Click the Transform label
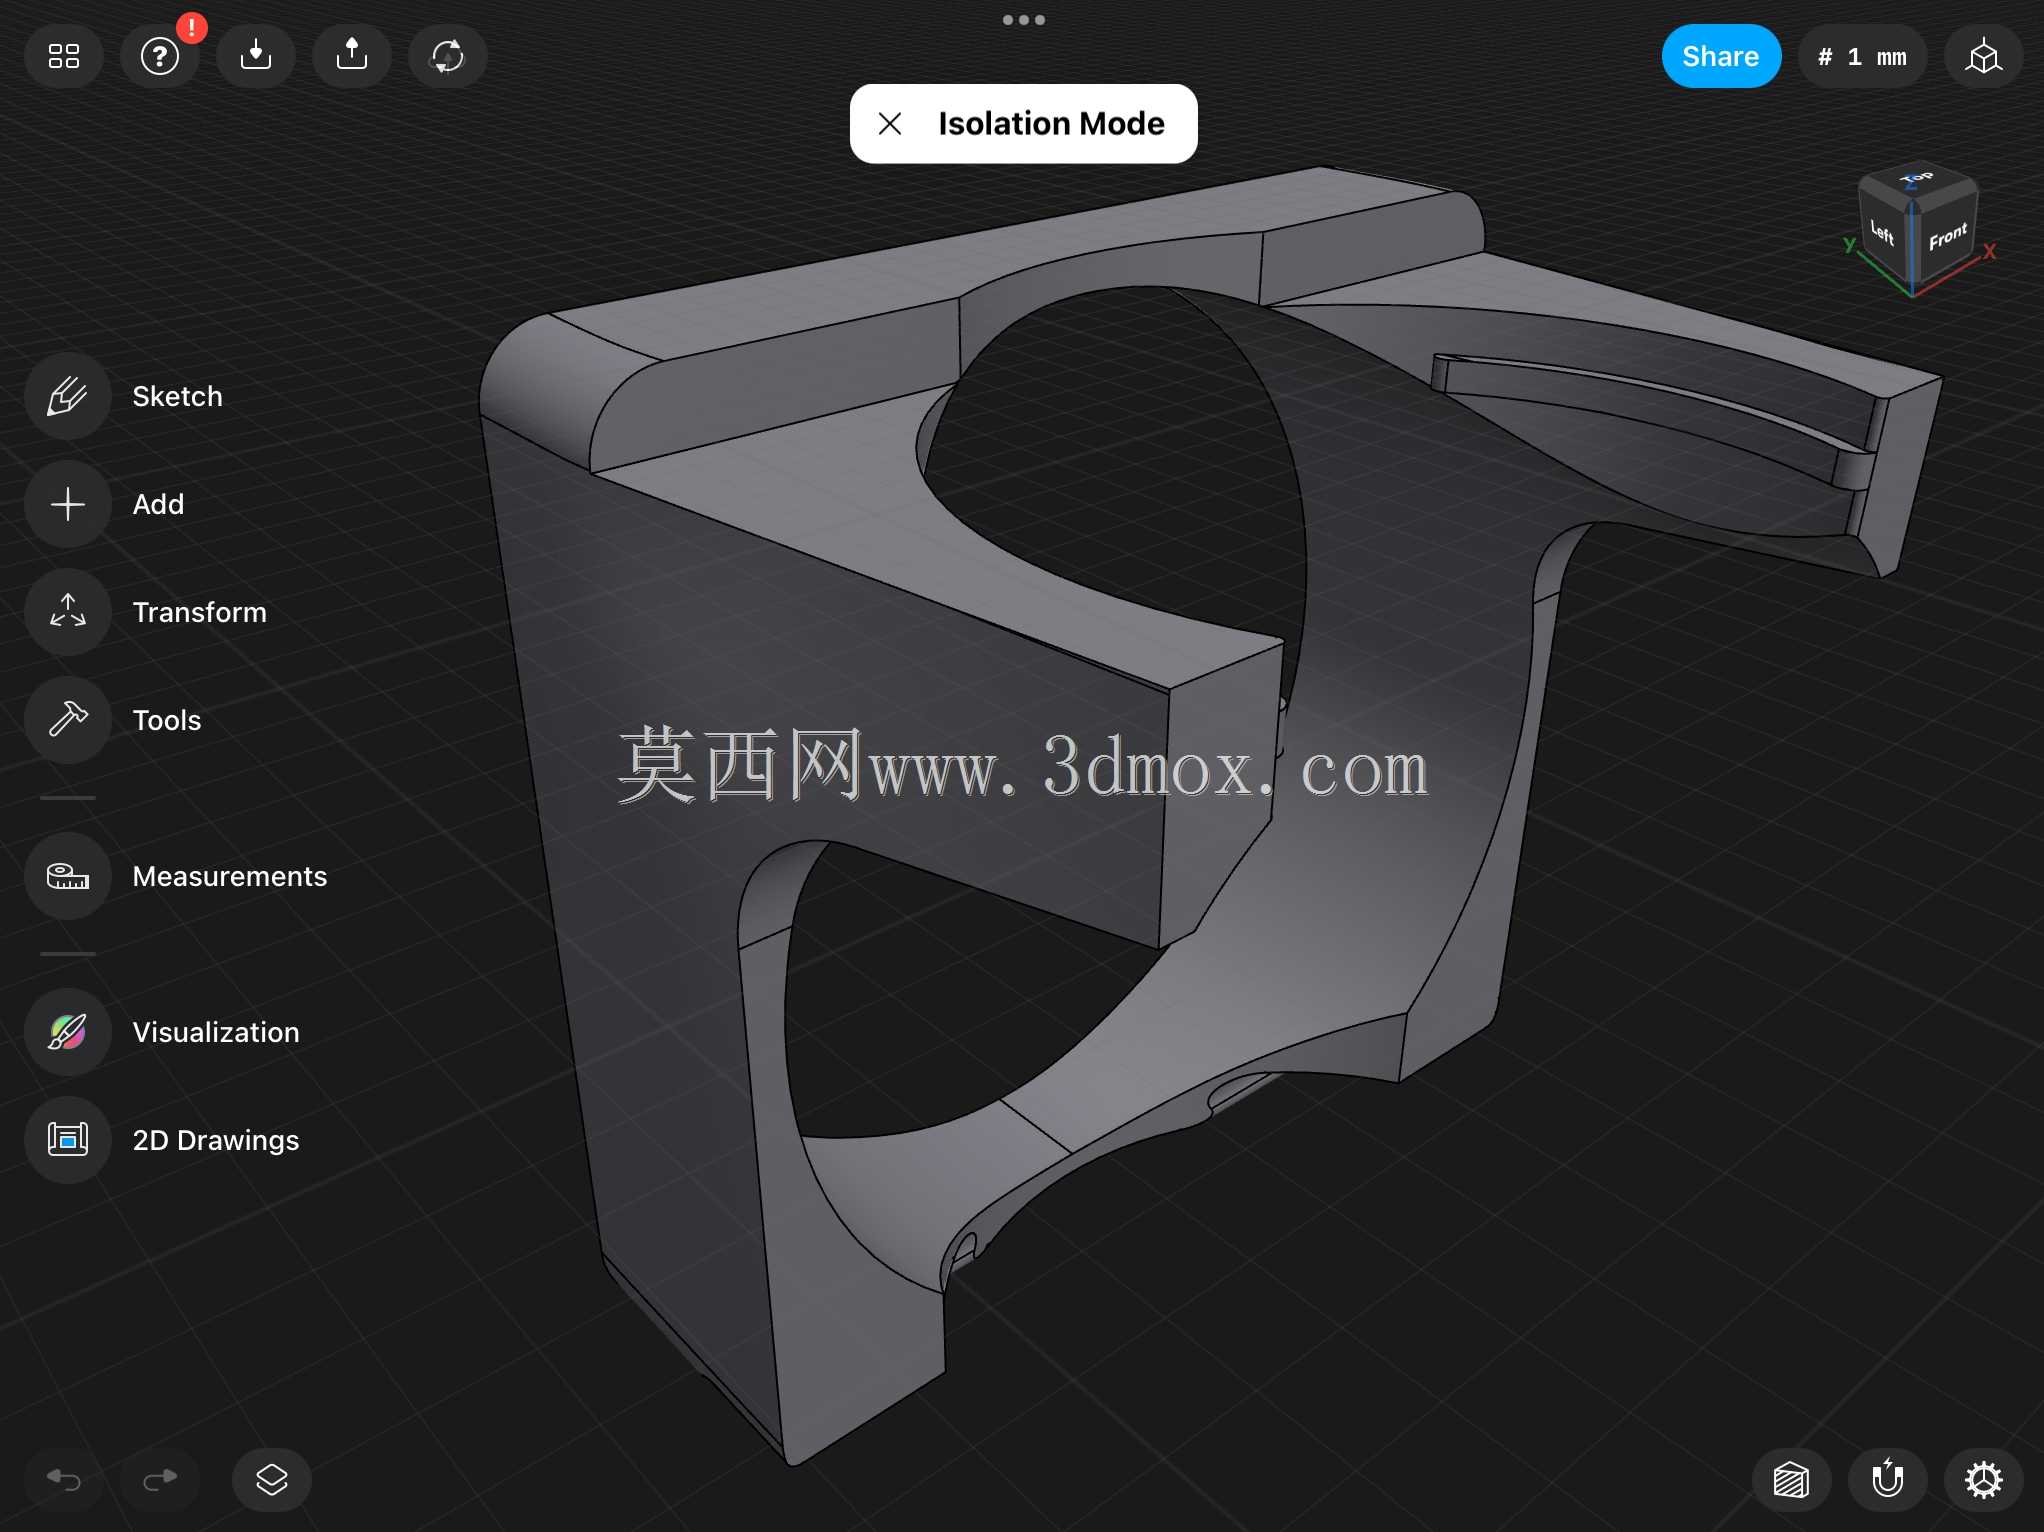The height and width of the screenshot is (1532, 2044). (x=200, y=612)
